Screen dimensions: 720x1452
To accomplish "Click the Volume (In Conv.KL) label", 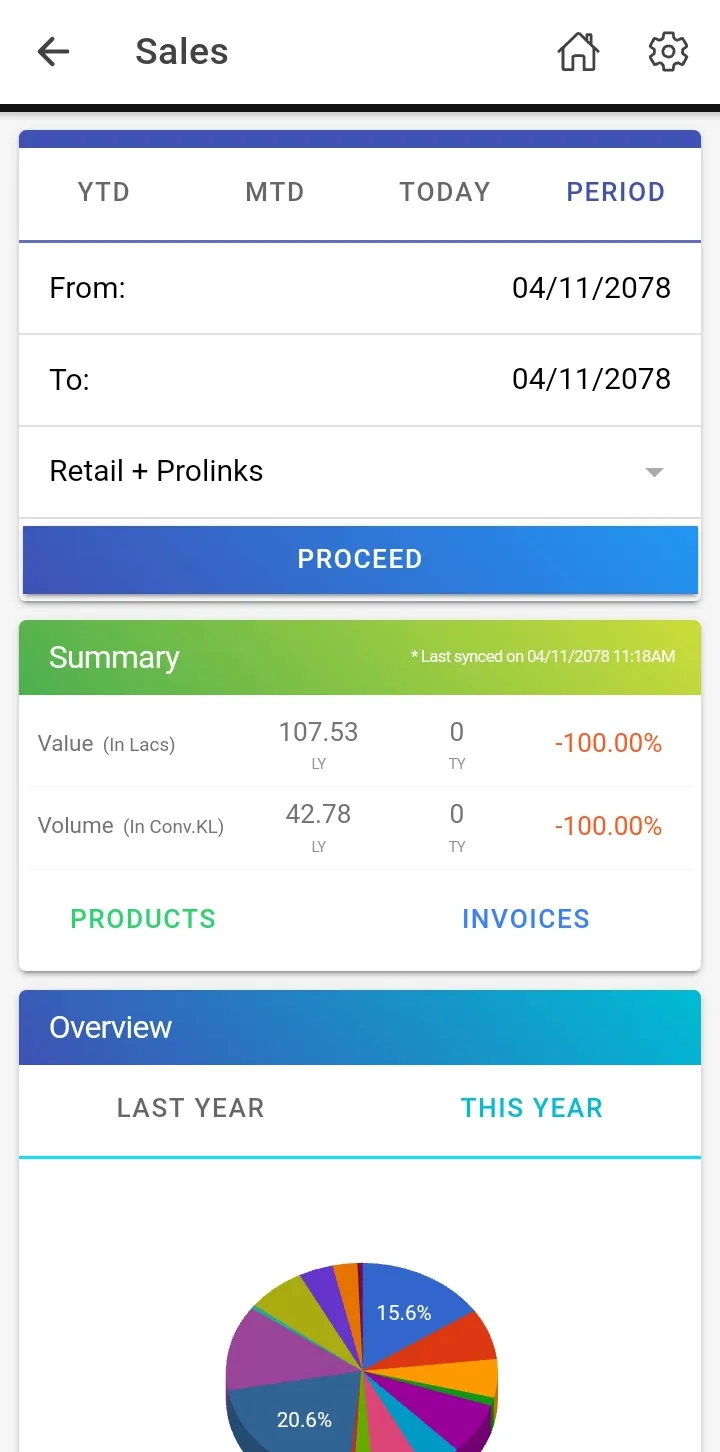I will [131, 826].
